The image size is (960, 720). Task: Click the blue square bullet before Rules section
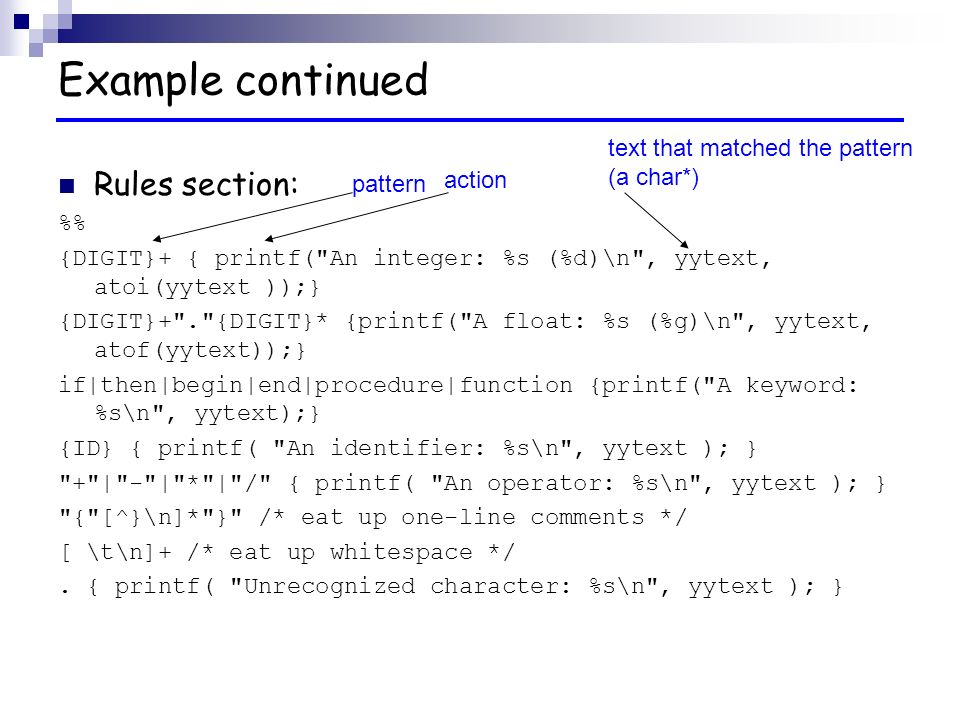(67, 186)
